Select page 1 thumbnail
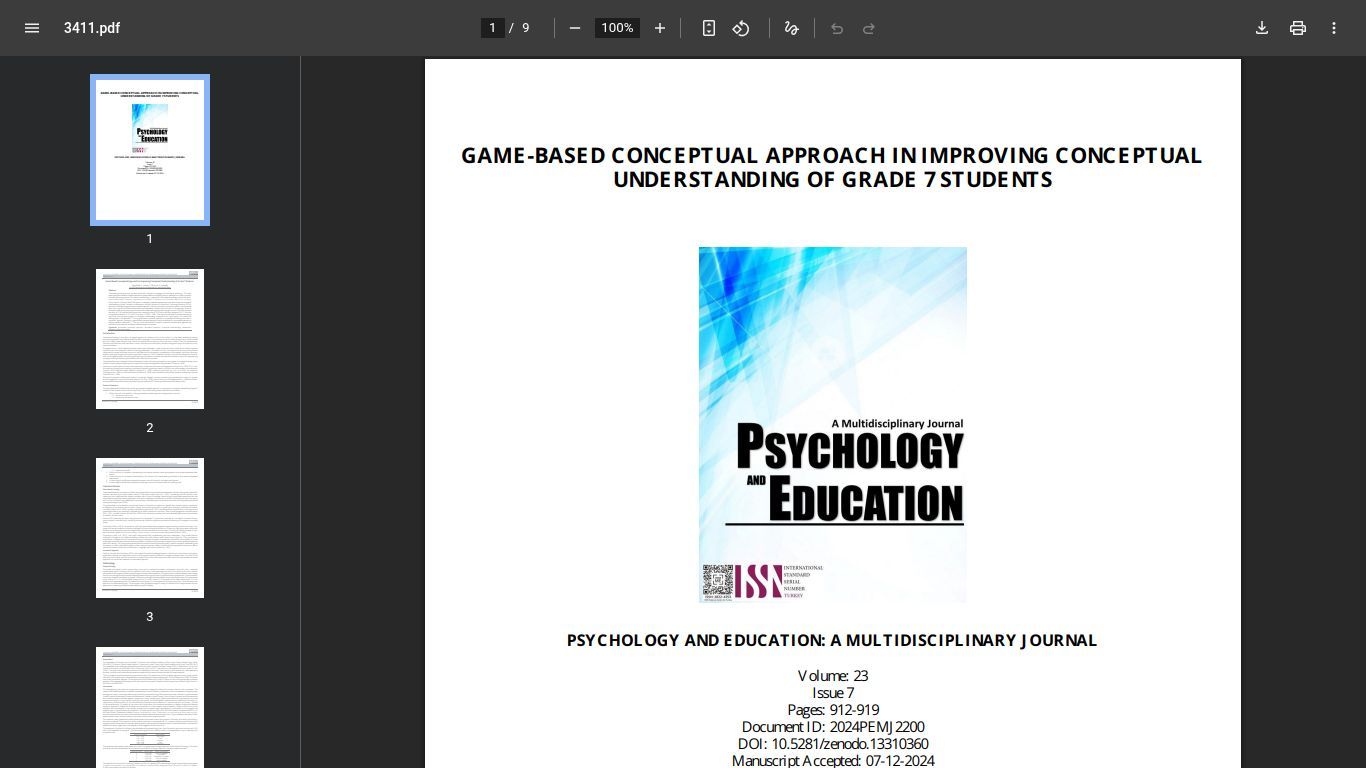 point(150,150)
